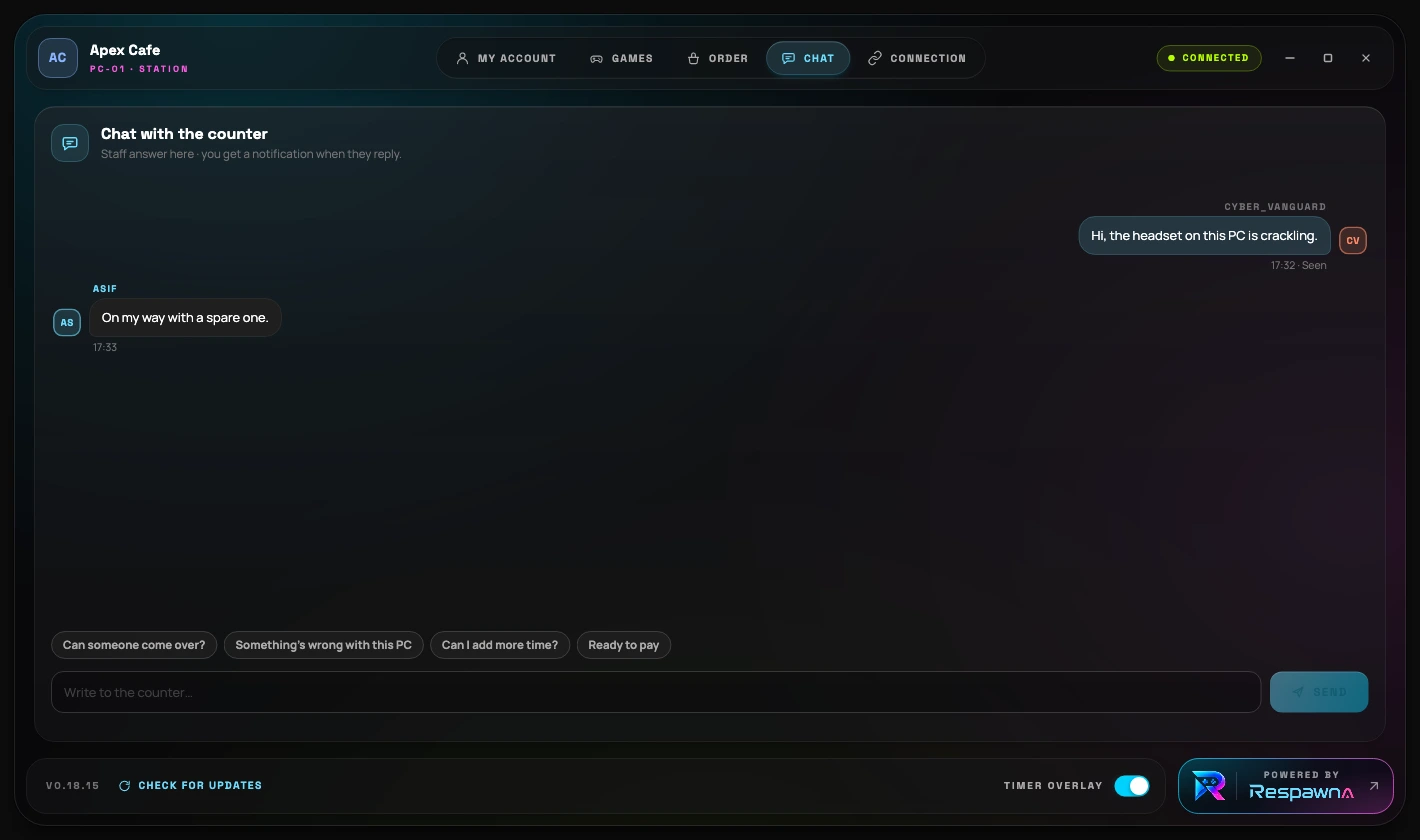This screenshot has width=1420, height=840.
Task: Click the chat bubble icon beside heading
Action: click(70, 143)
